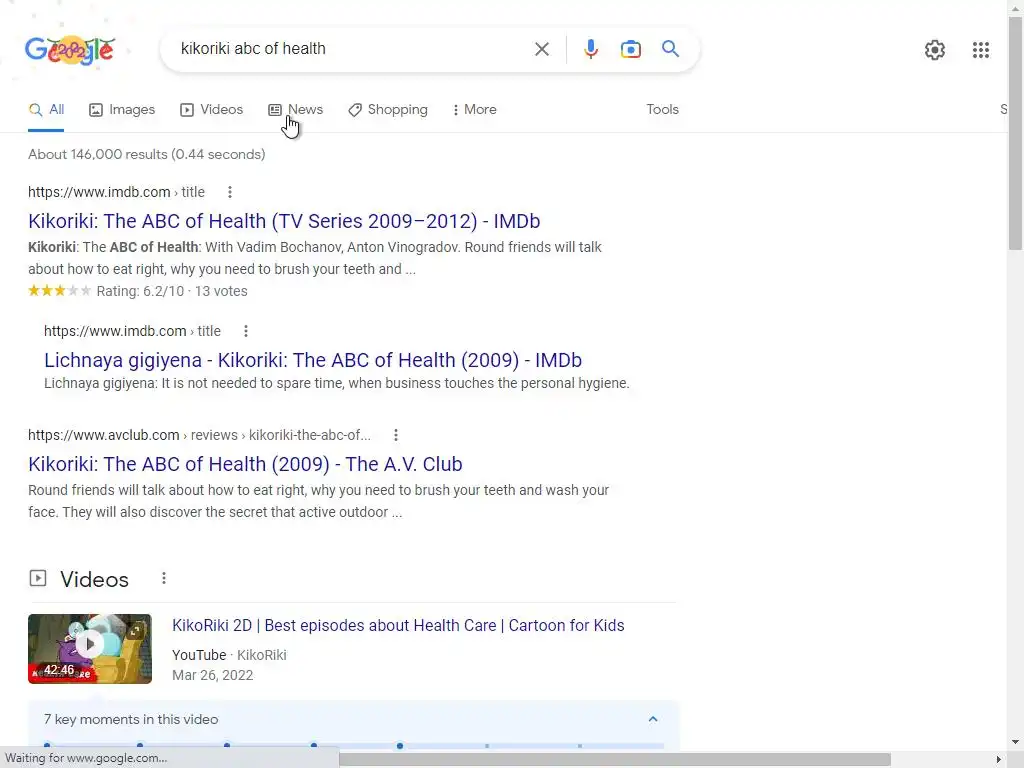Click the 'YouTube · KikoRiki' source text
The width and height of the screenshot is (1024, 768).
229,655
